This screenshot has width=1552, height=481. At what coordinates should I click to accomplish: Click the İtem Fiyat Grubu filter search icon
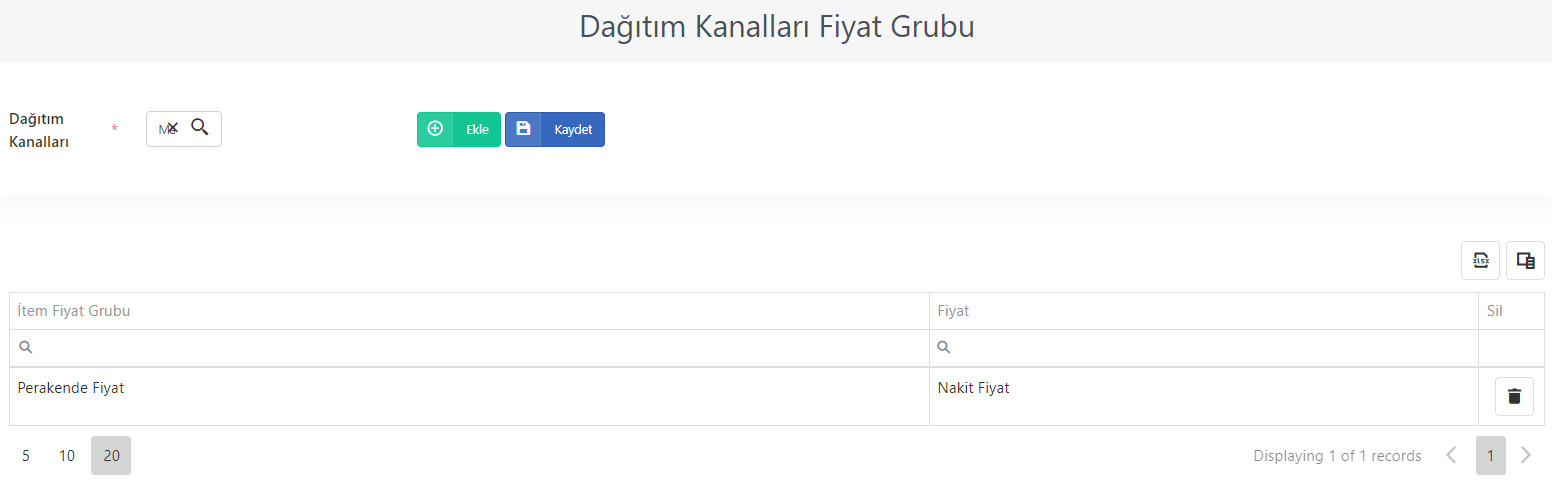pyautogui.click(x=26, y=348)
